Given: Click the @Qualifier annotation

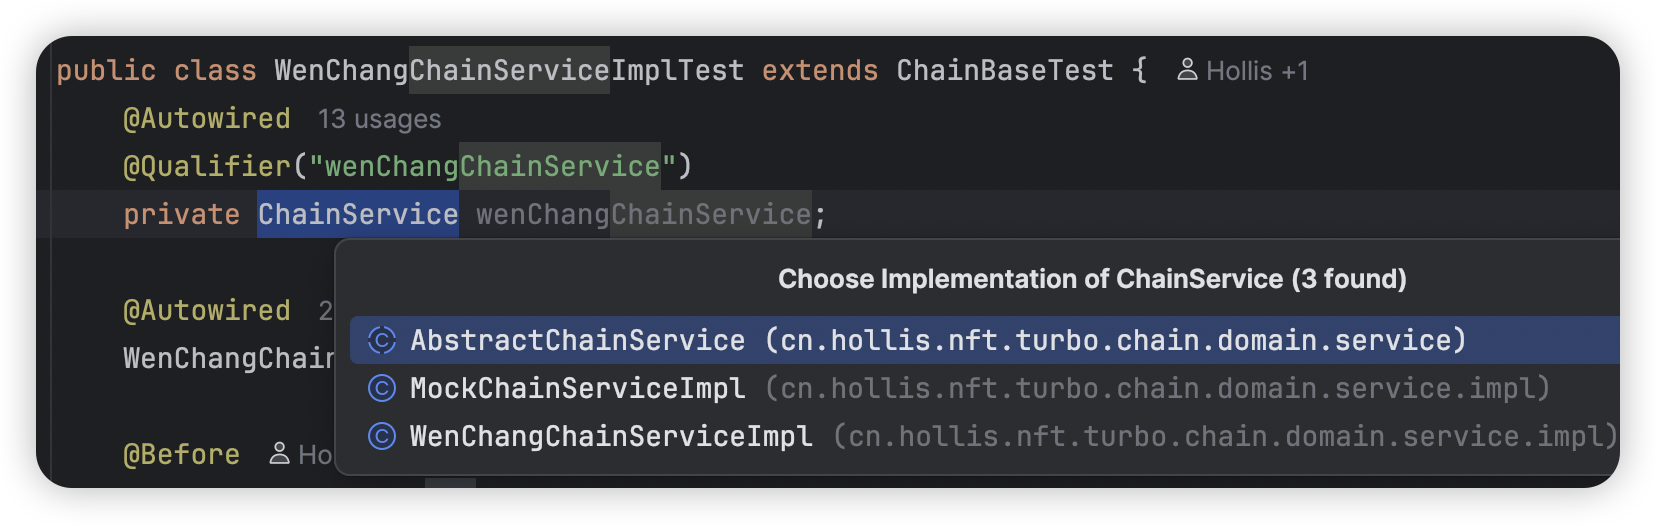Looking at the screenshot, I should pyautogui.click(x=206, y=166).
